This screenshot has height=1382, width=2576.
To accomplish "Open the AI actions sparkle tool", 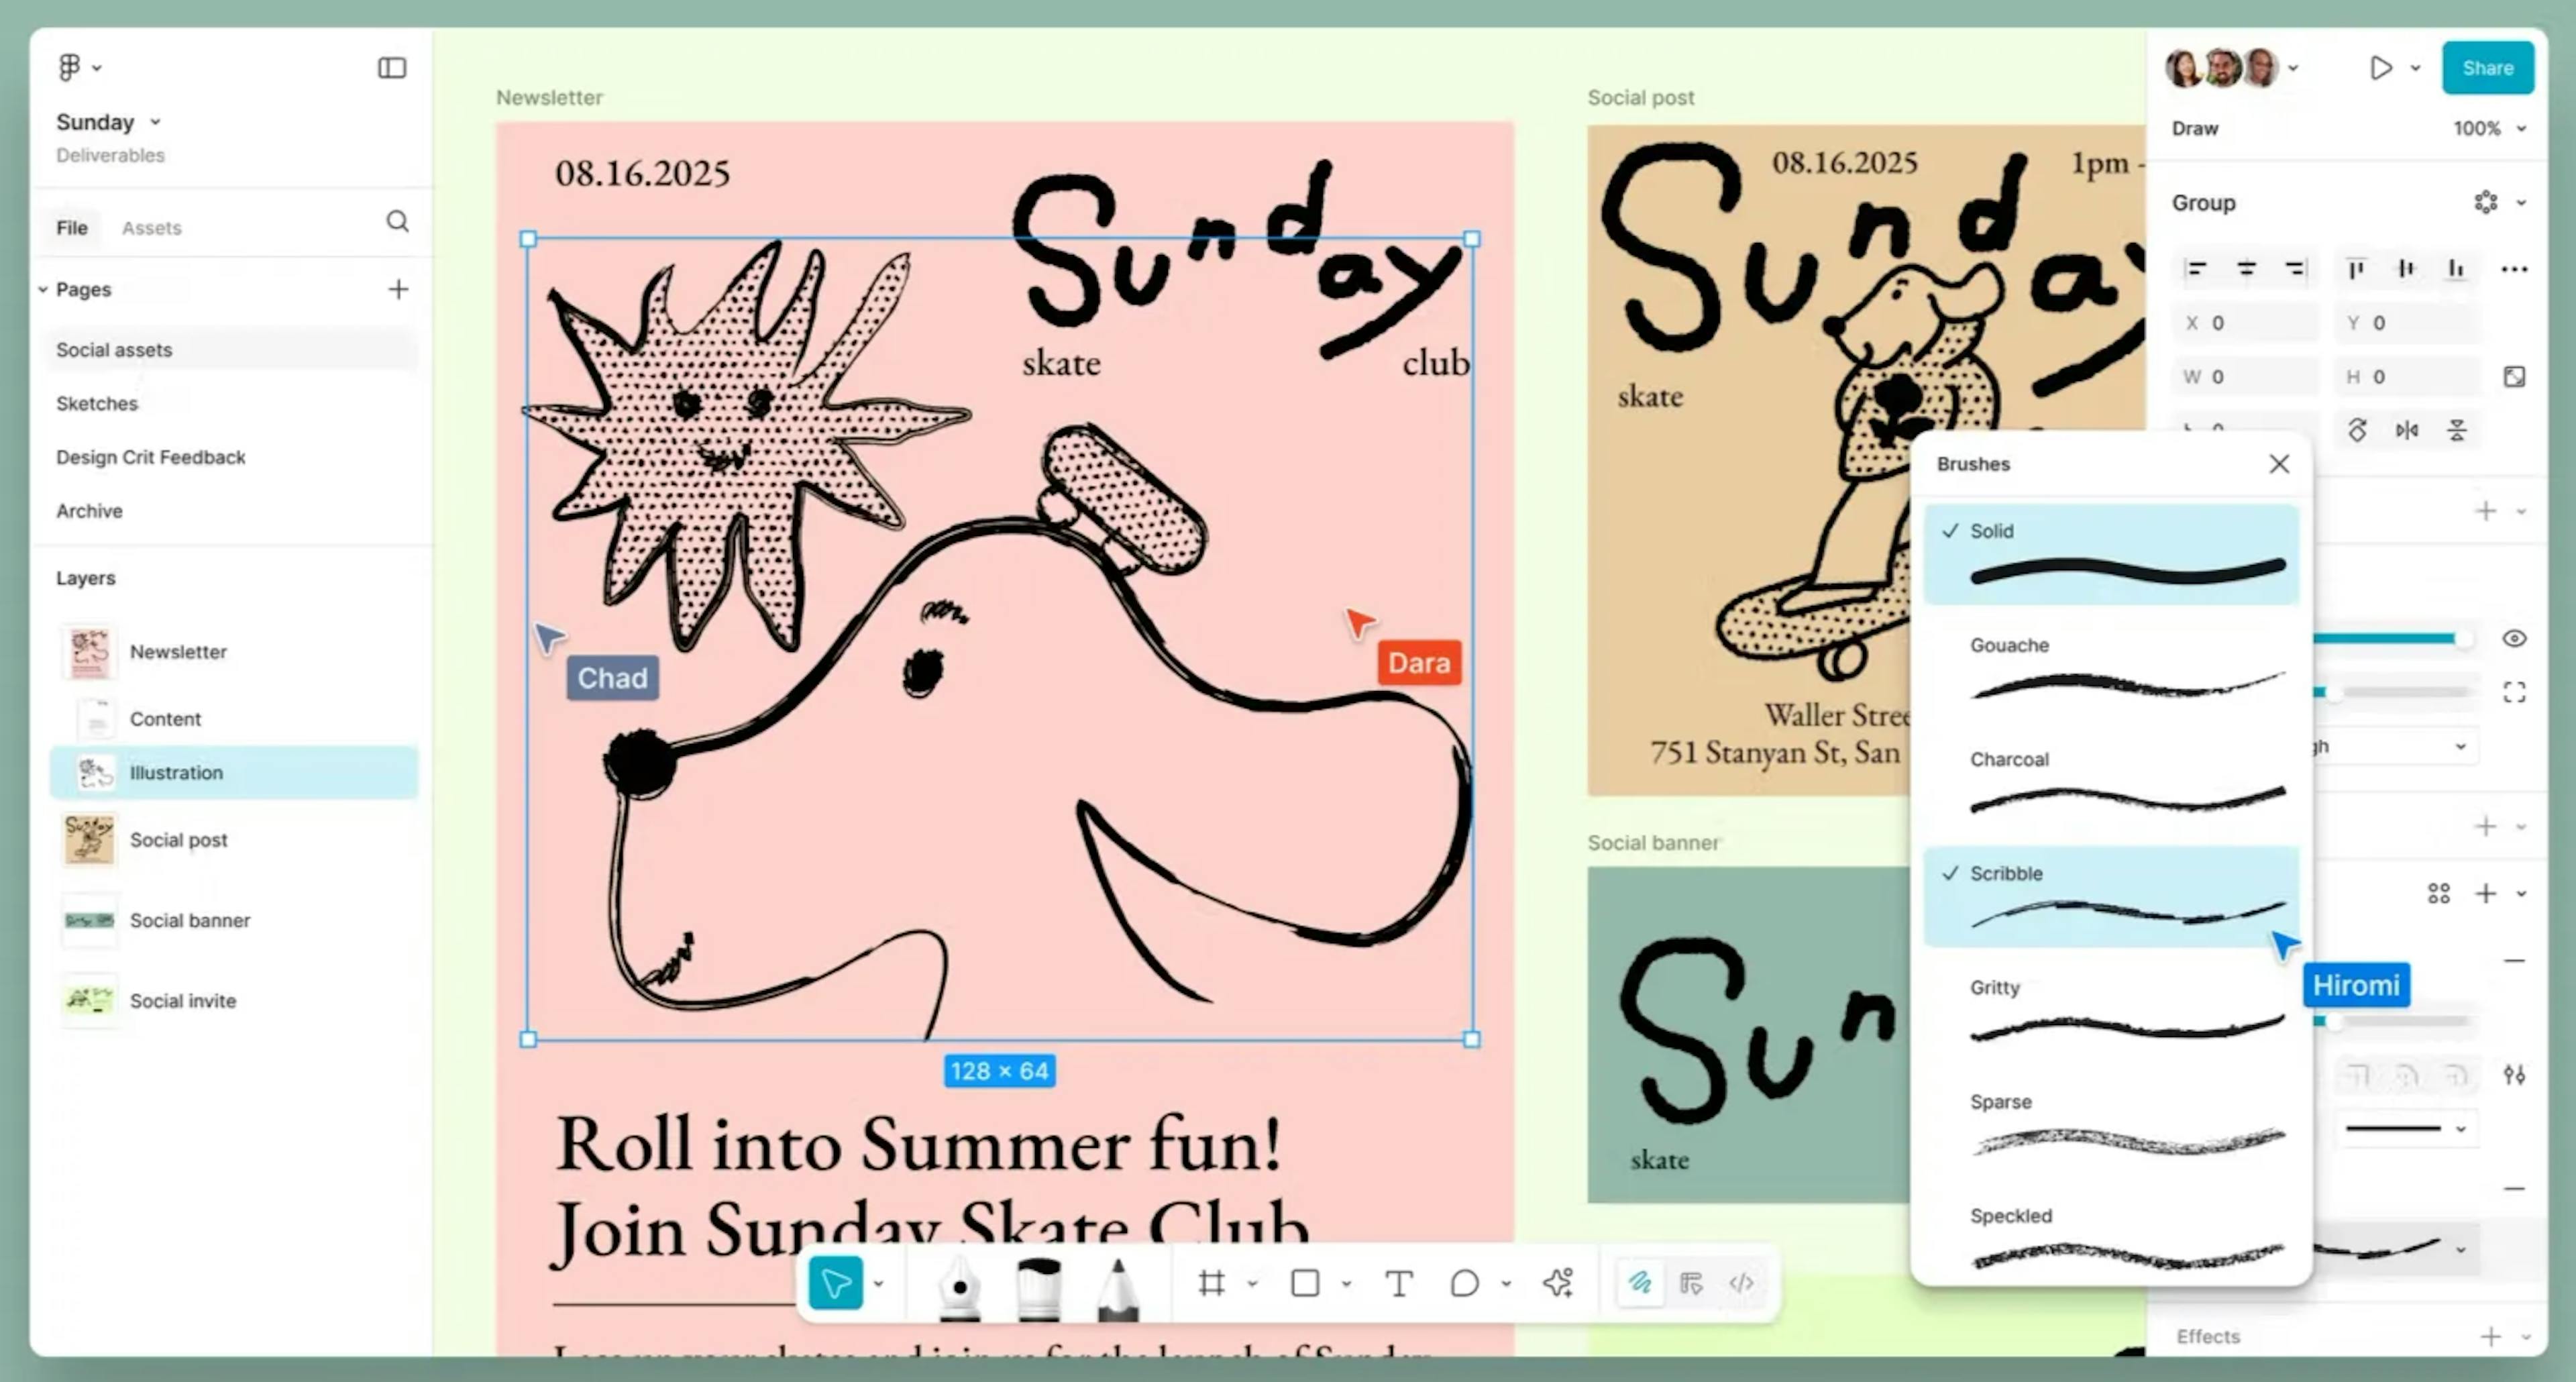I will tap(1557, 1283).
